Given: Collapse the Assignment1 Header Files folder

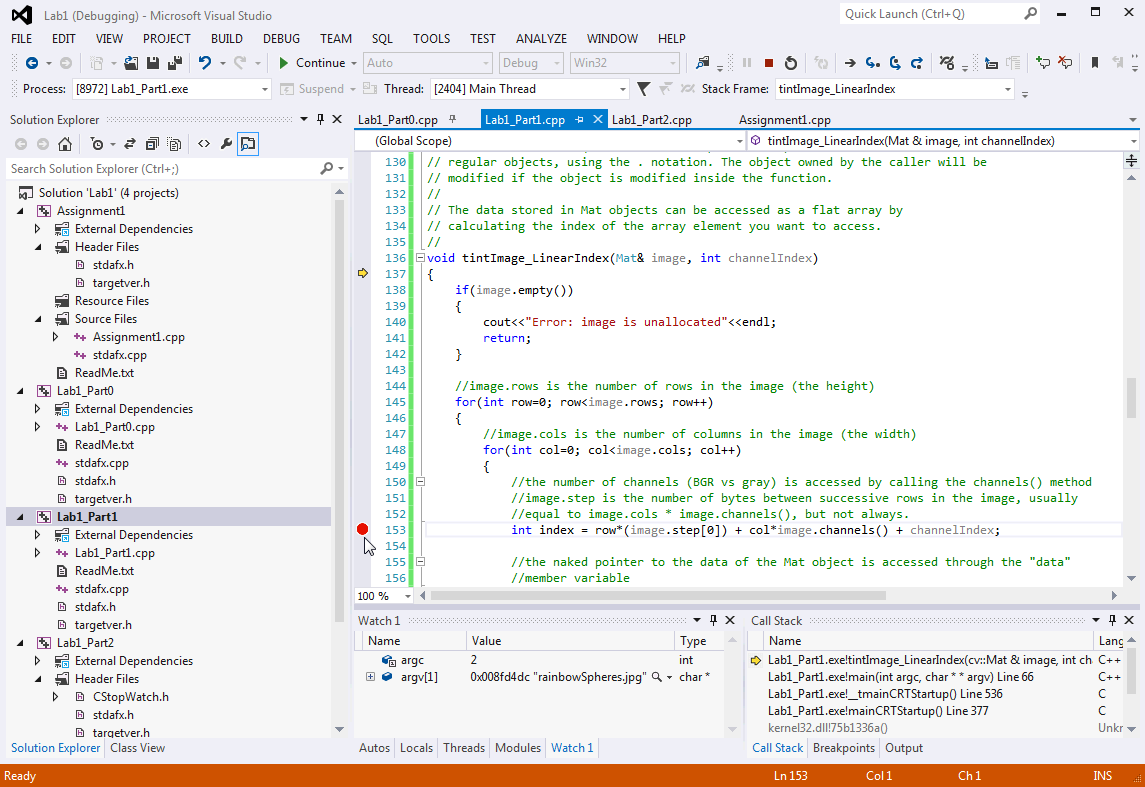Looking at the screenshot, I should (38, 246).
